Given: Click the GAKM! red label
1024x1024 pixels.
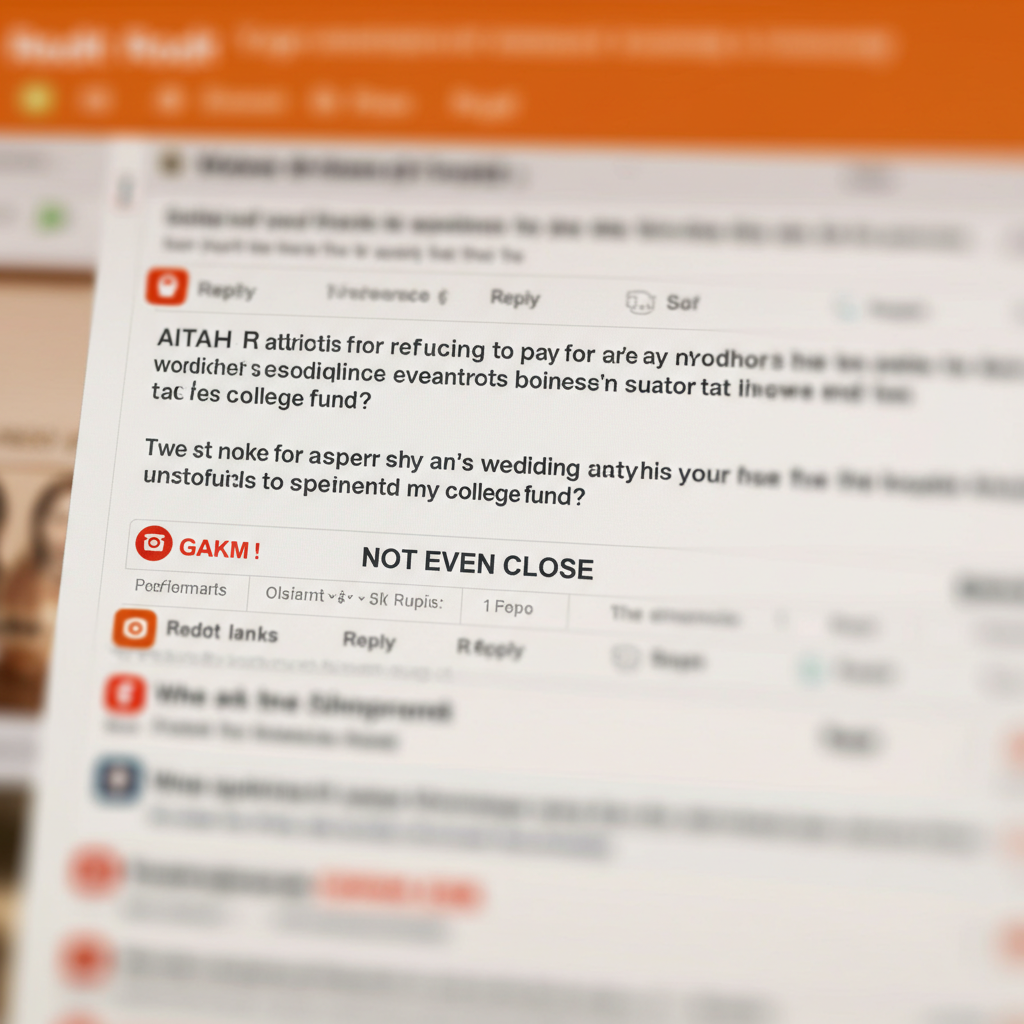Looking at the screenshot, I should [x=220, y=549].
